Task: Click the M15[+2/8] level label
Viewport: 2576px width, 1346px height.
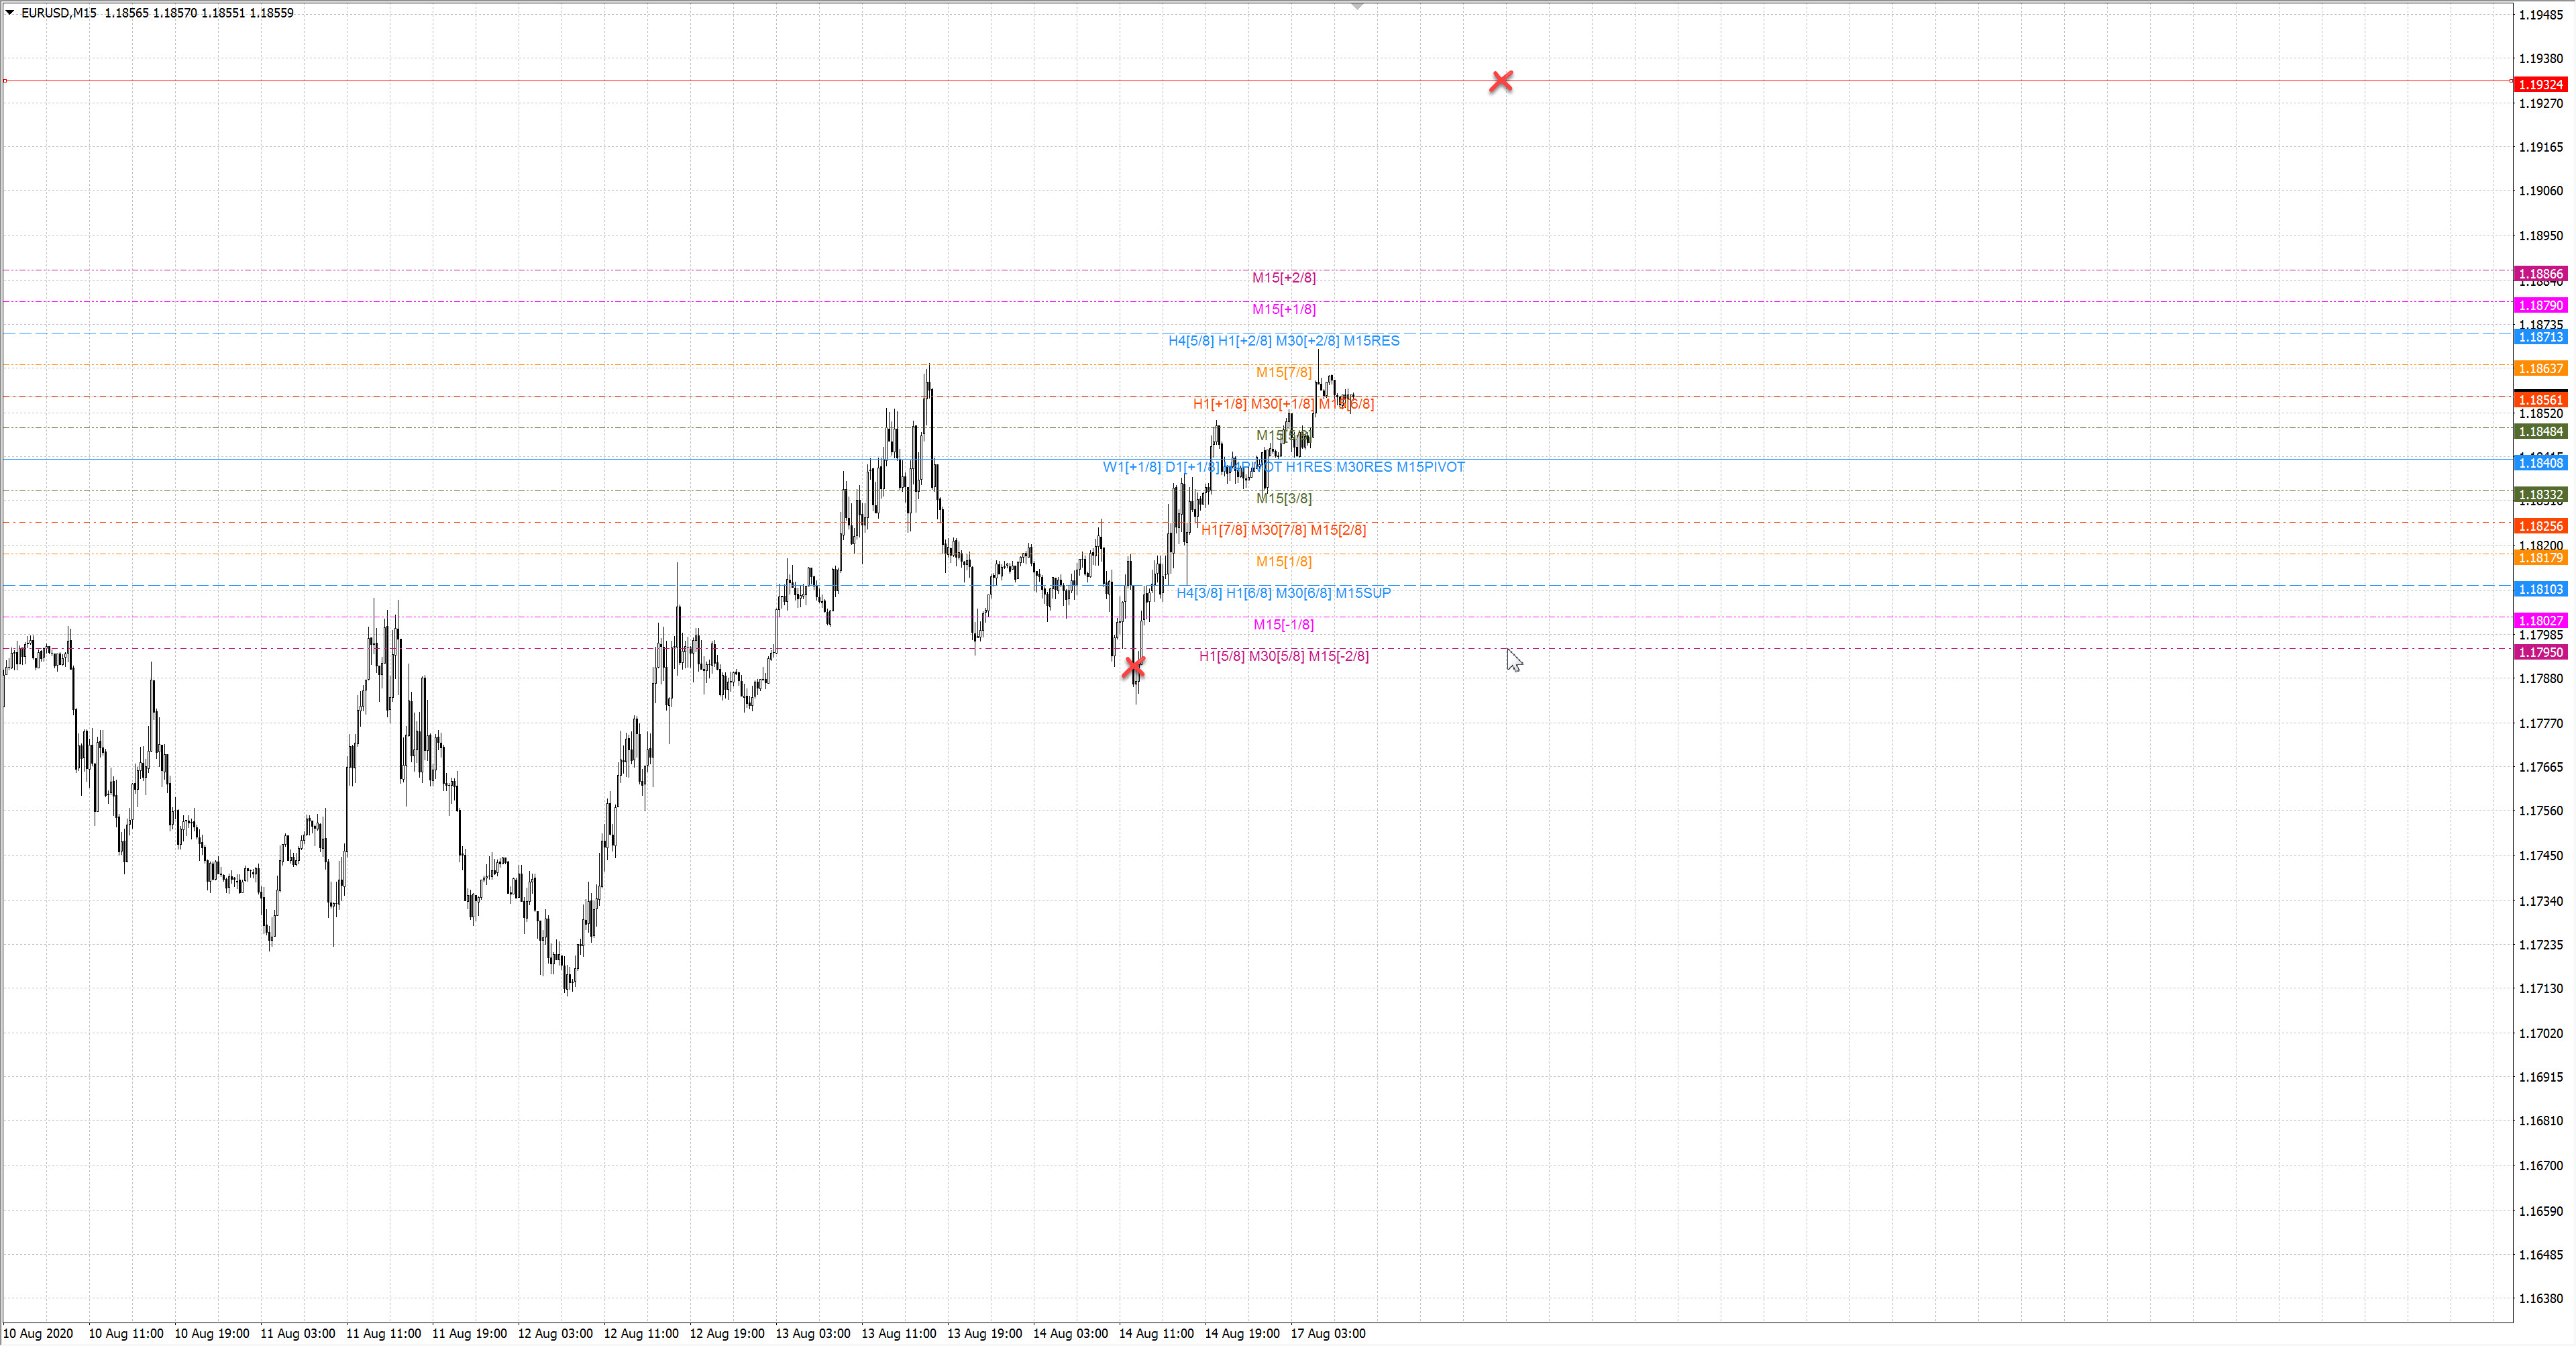Action: coord(1283,278)
